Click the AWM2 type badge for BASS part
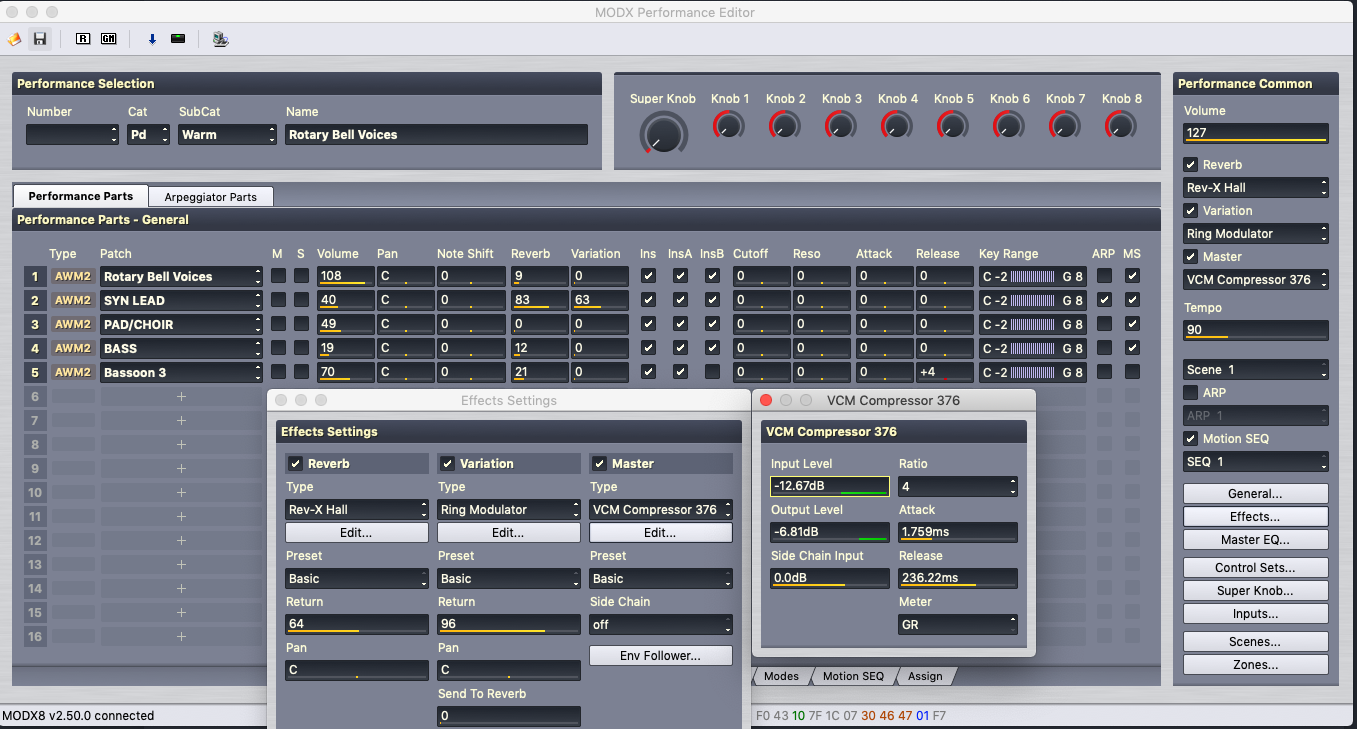1357x729 pixels. (73, 348)
